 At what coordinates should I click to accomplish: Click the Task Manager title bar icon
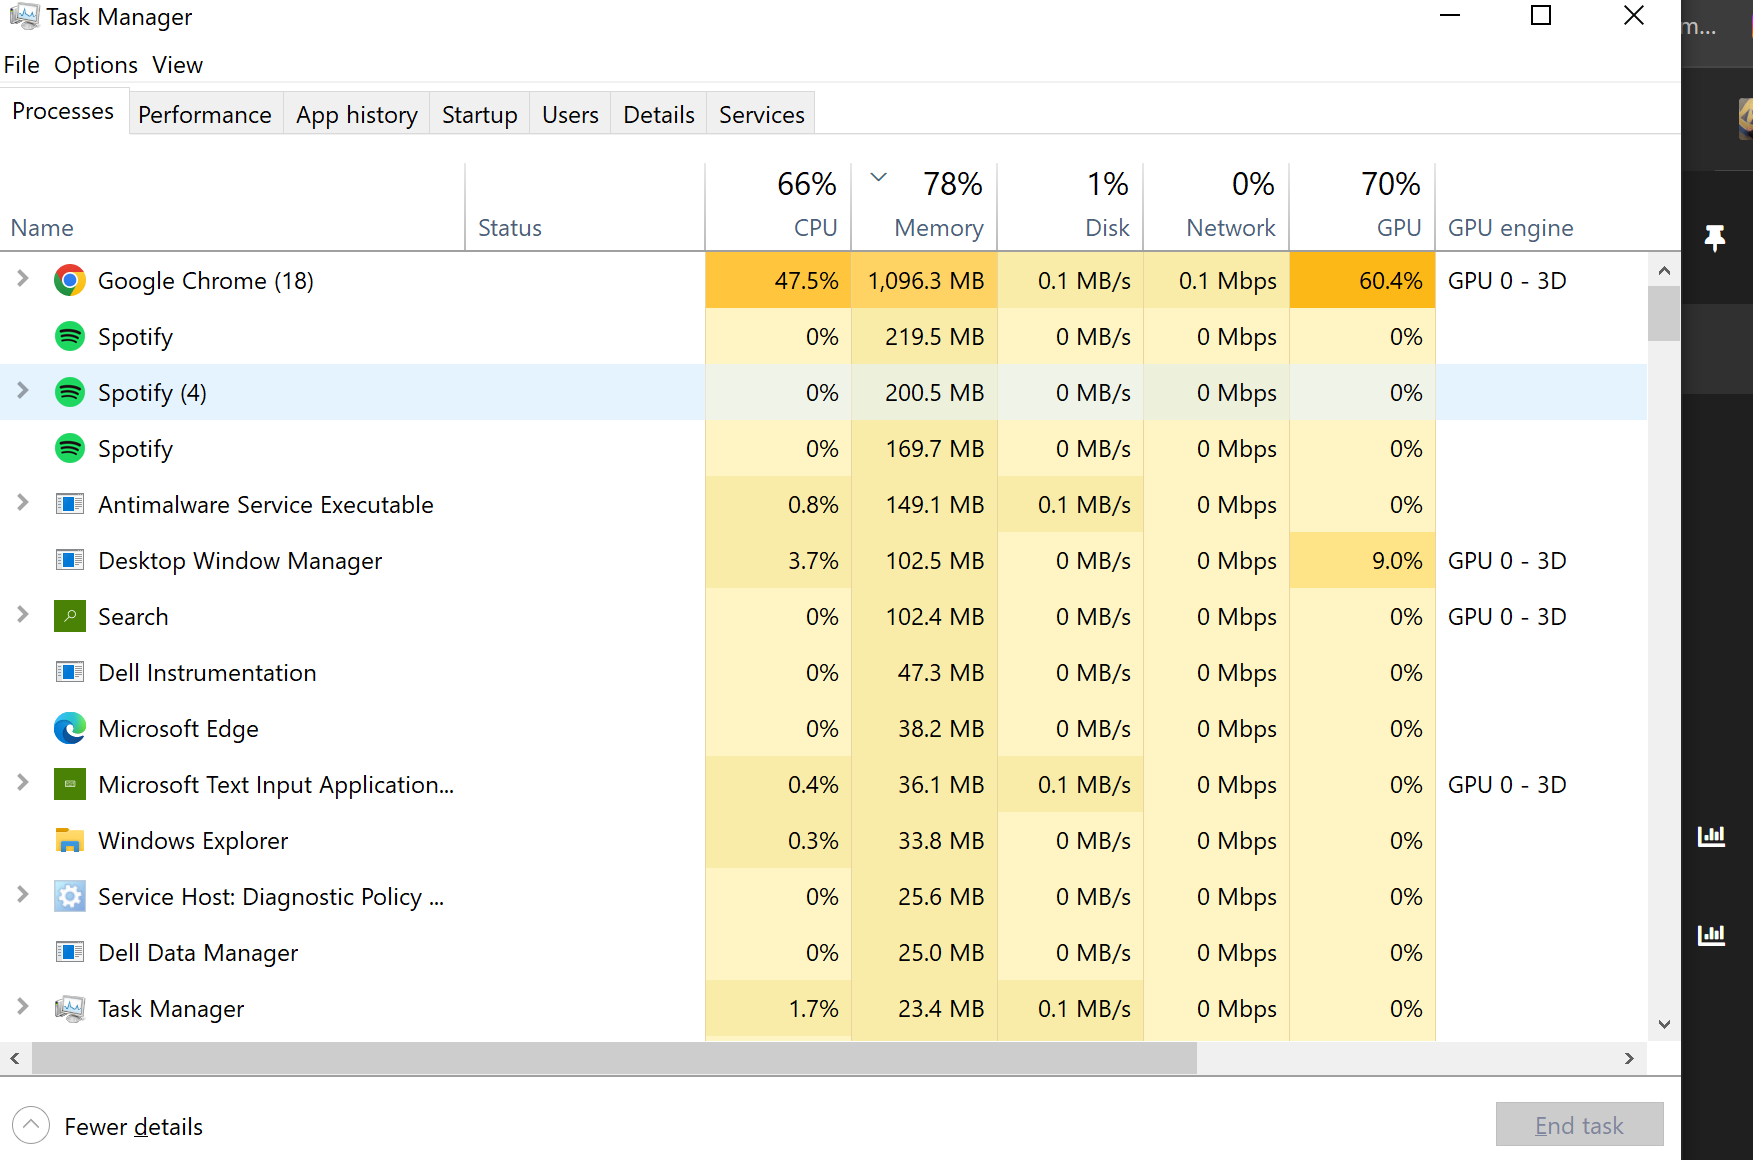[x=24, y=16]
